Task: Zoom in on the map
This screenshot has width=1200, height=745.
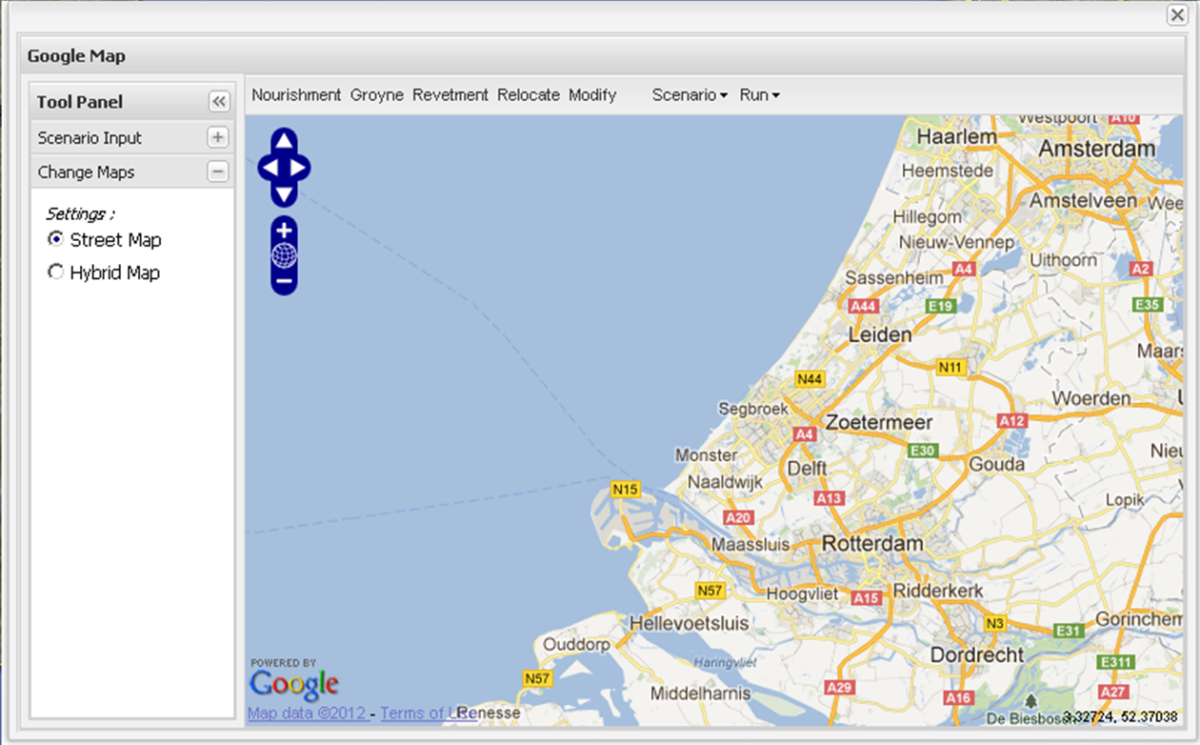Action: (x=284, y=229)
